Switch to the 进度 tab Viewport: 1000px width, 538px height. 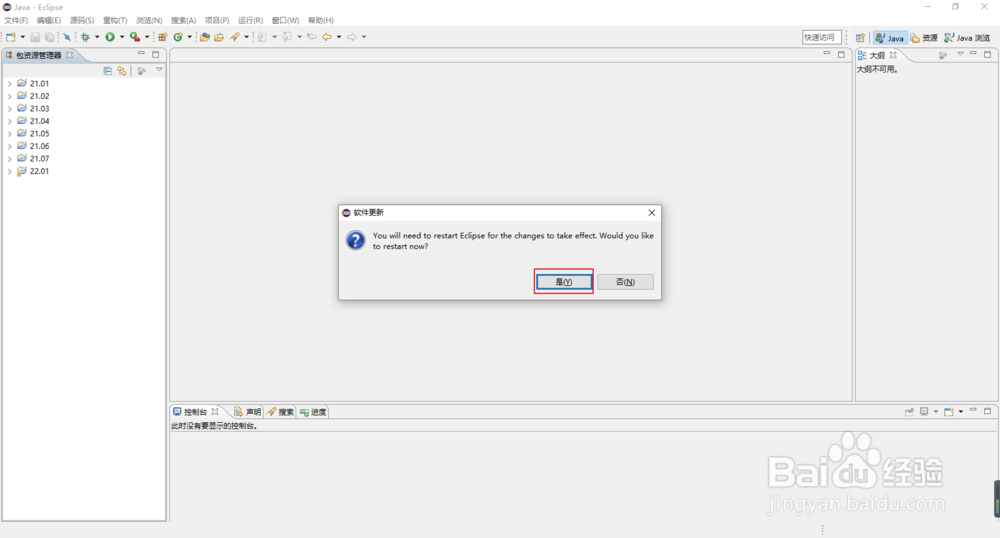[313, 412]
